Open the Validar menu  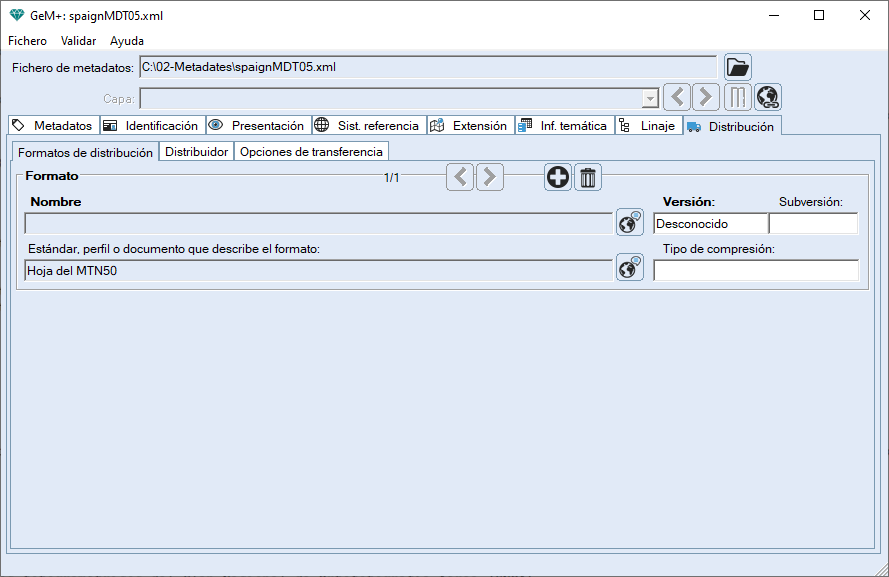coord(78,41)
